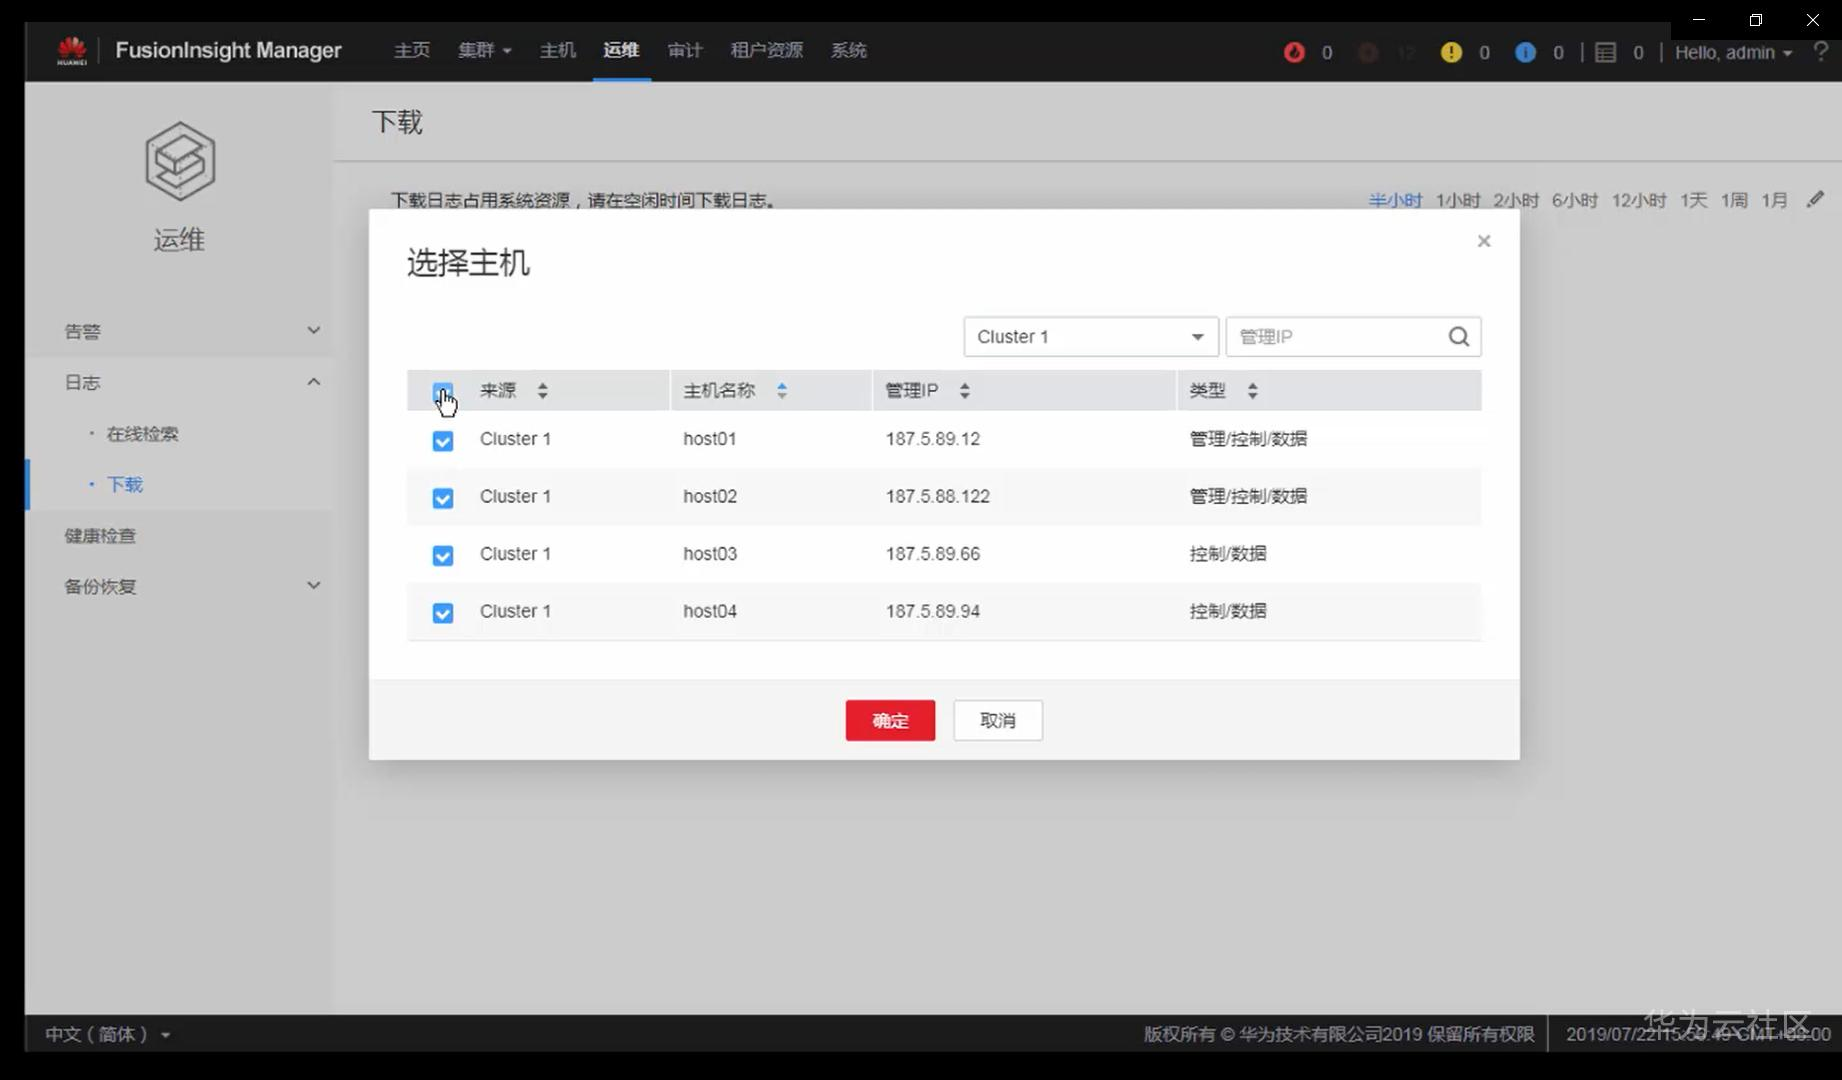Open the critical alarms red icon

(x=1294, y=52)
